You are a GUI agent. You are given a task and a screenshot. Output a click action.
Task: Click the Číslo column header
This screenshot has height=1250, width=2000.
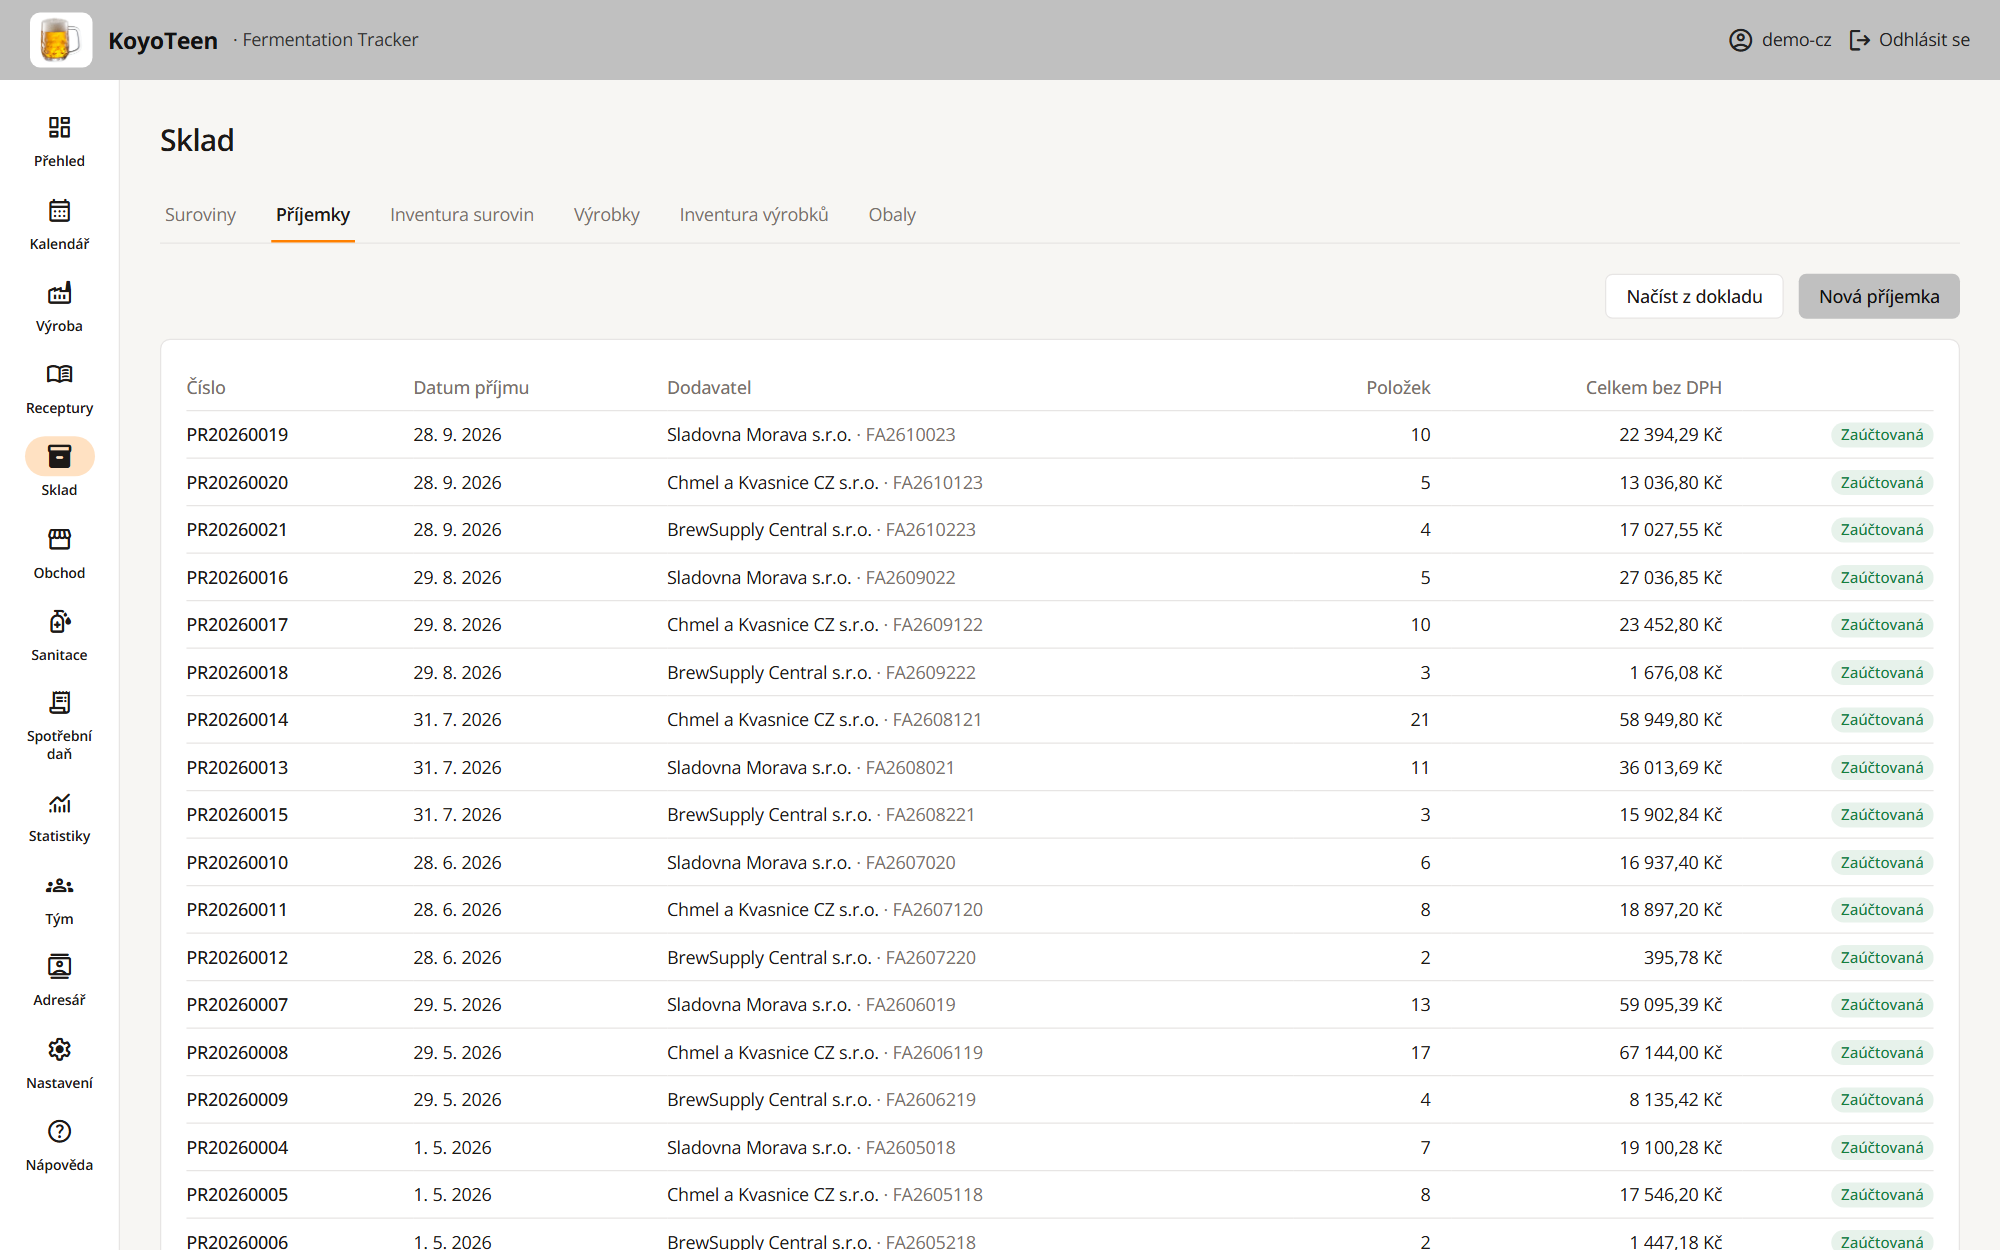click(206, 388)
